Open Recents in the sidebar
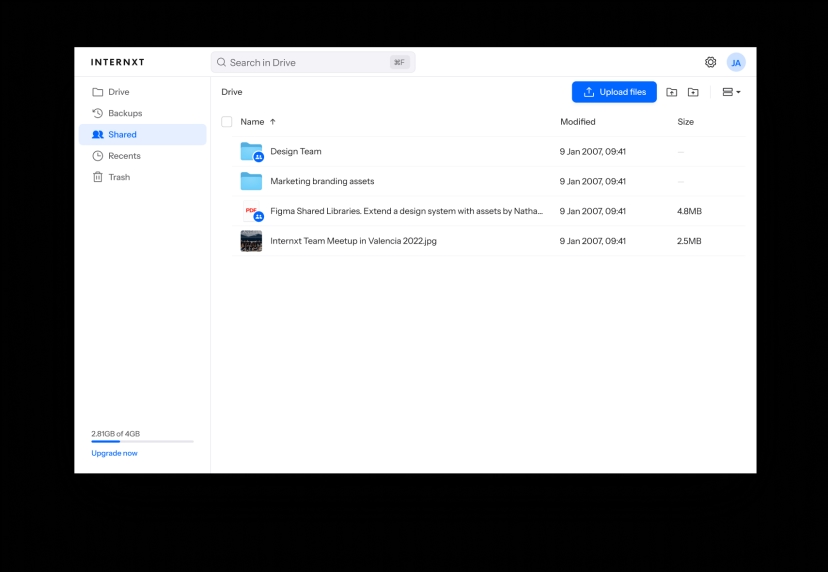This screenshot has width=828, height=572. pos(124,156)
